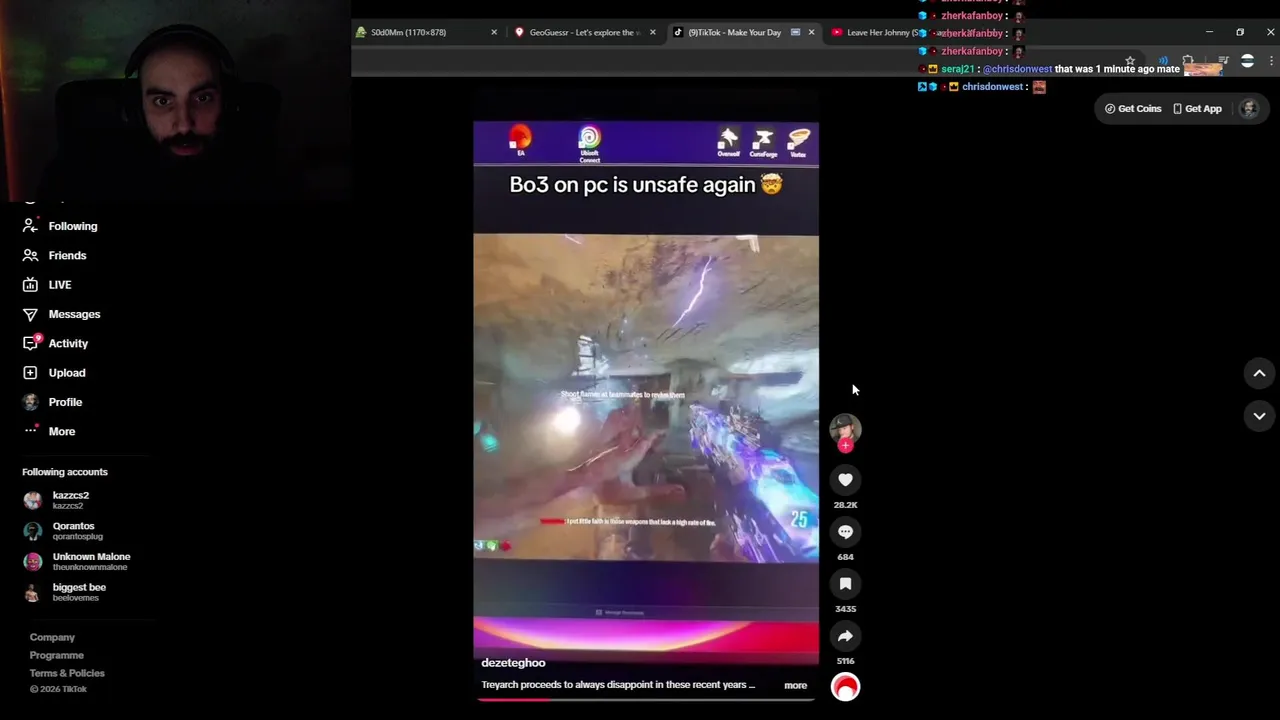Open the video comments (684)
Screen dimensions: 1280x720
point(845,532)
